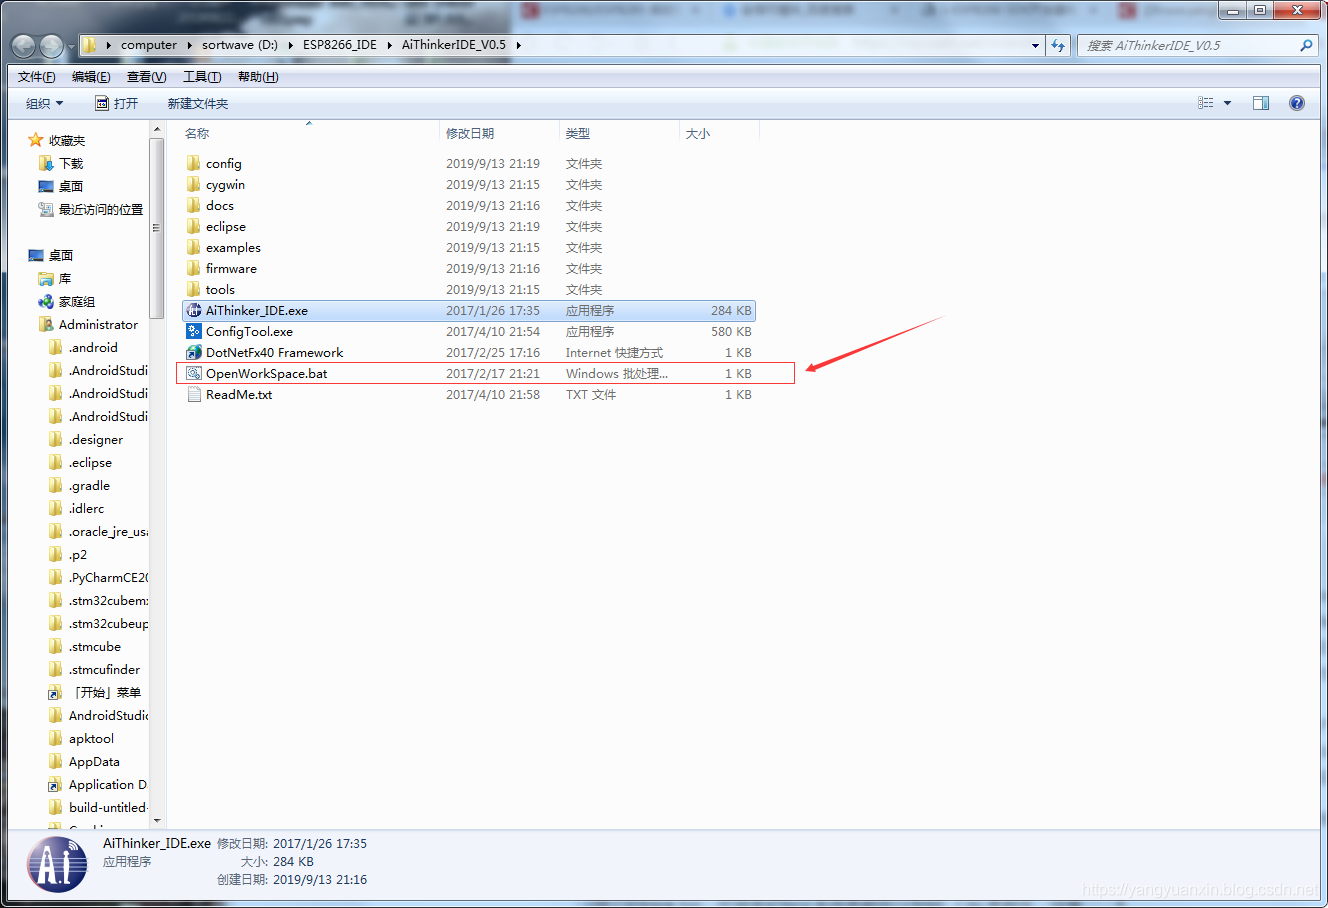The height and width of the screenshot is (908, 1328).
Task: Click the refresh icon beside address bar
Action: (1058, 45)
